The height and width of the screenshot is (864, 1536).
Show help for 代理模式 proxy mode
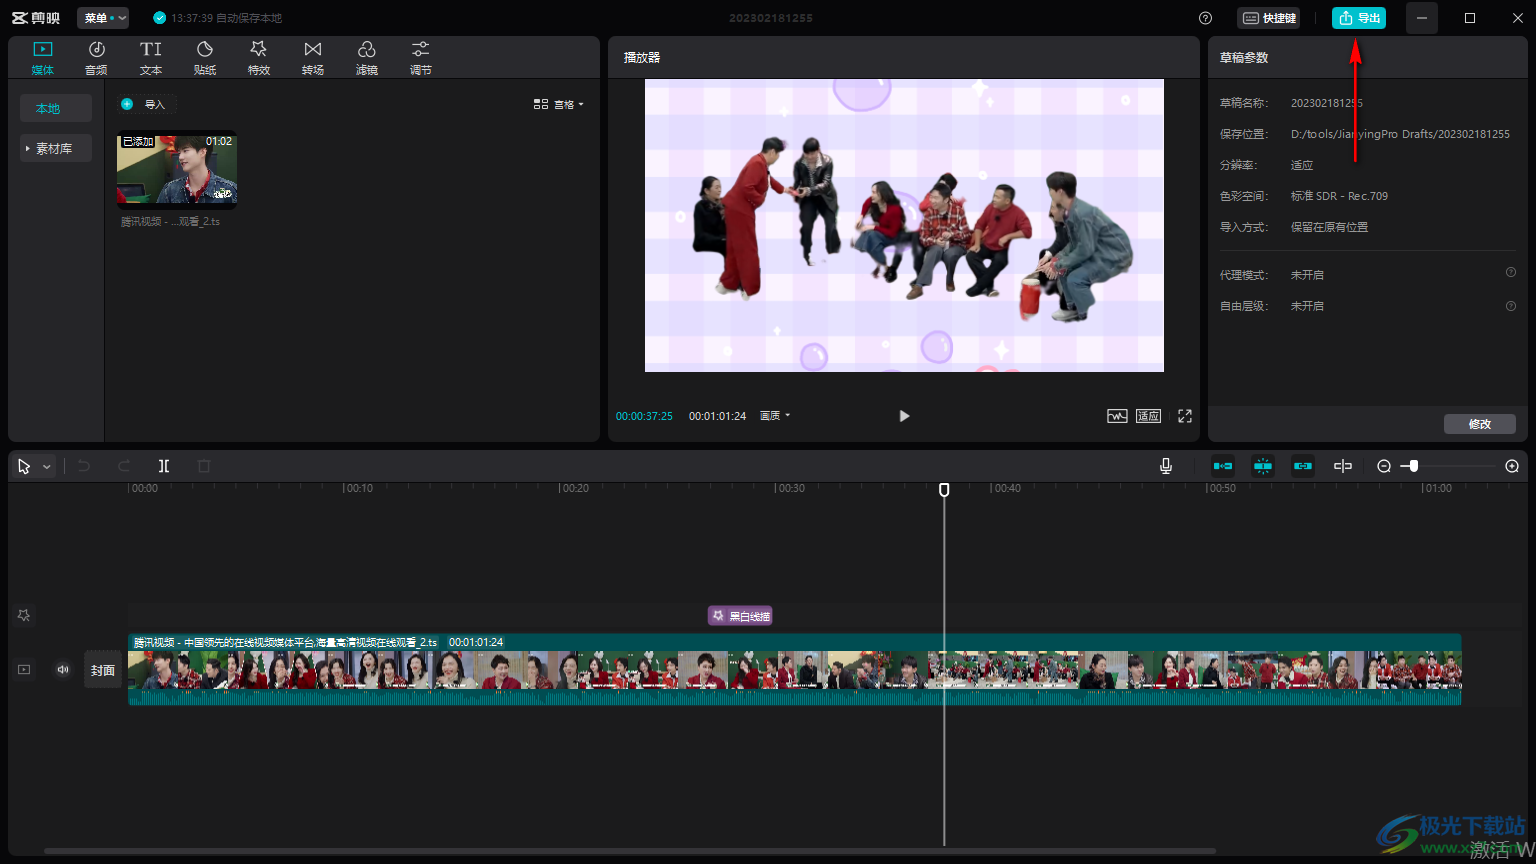coord(1511,272)
